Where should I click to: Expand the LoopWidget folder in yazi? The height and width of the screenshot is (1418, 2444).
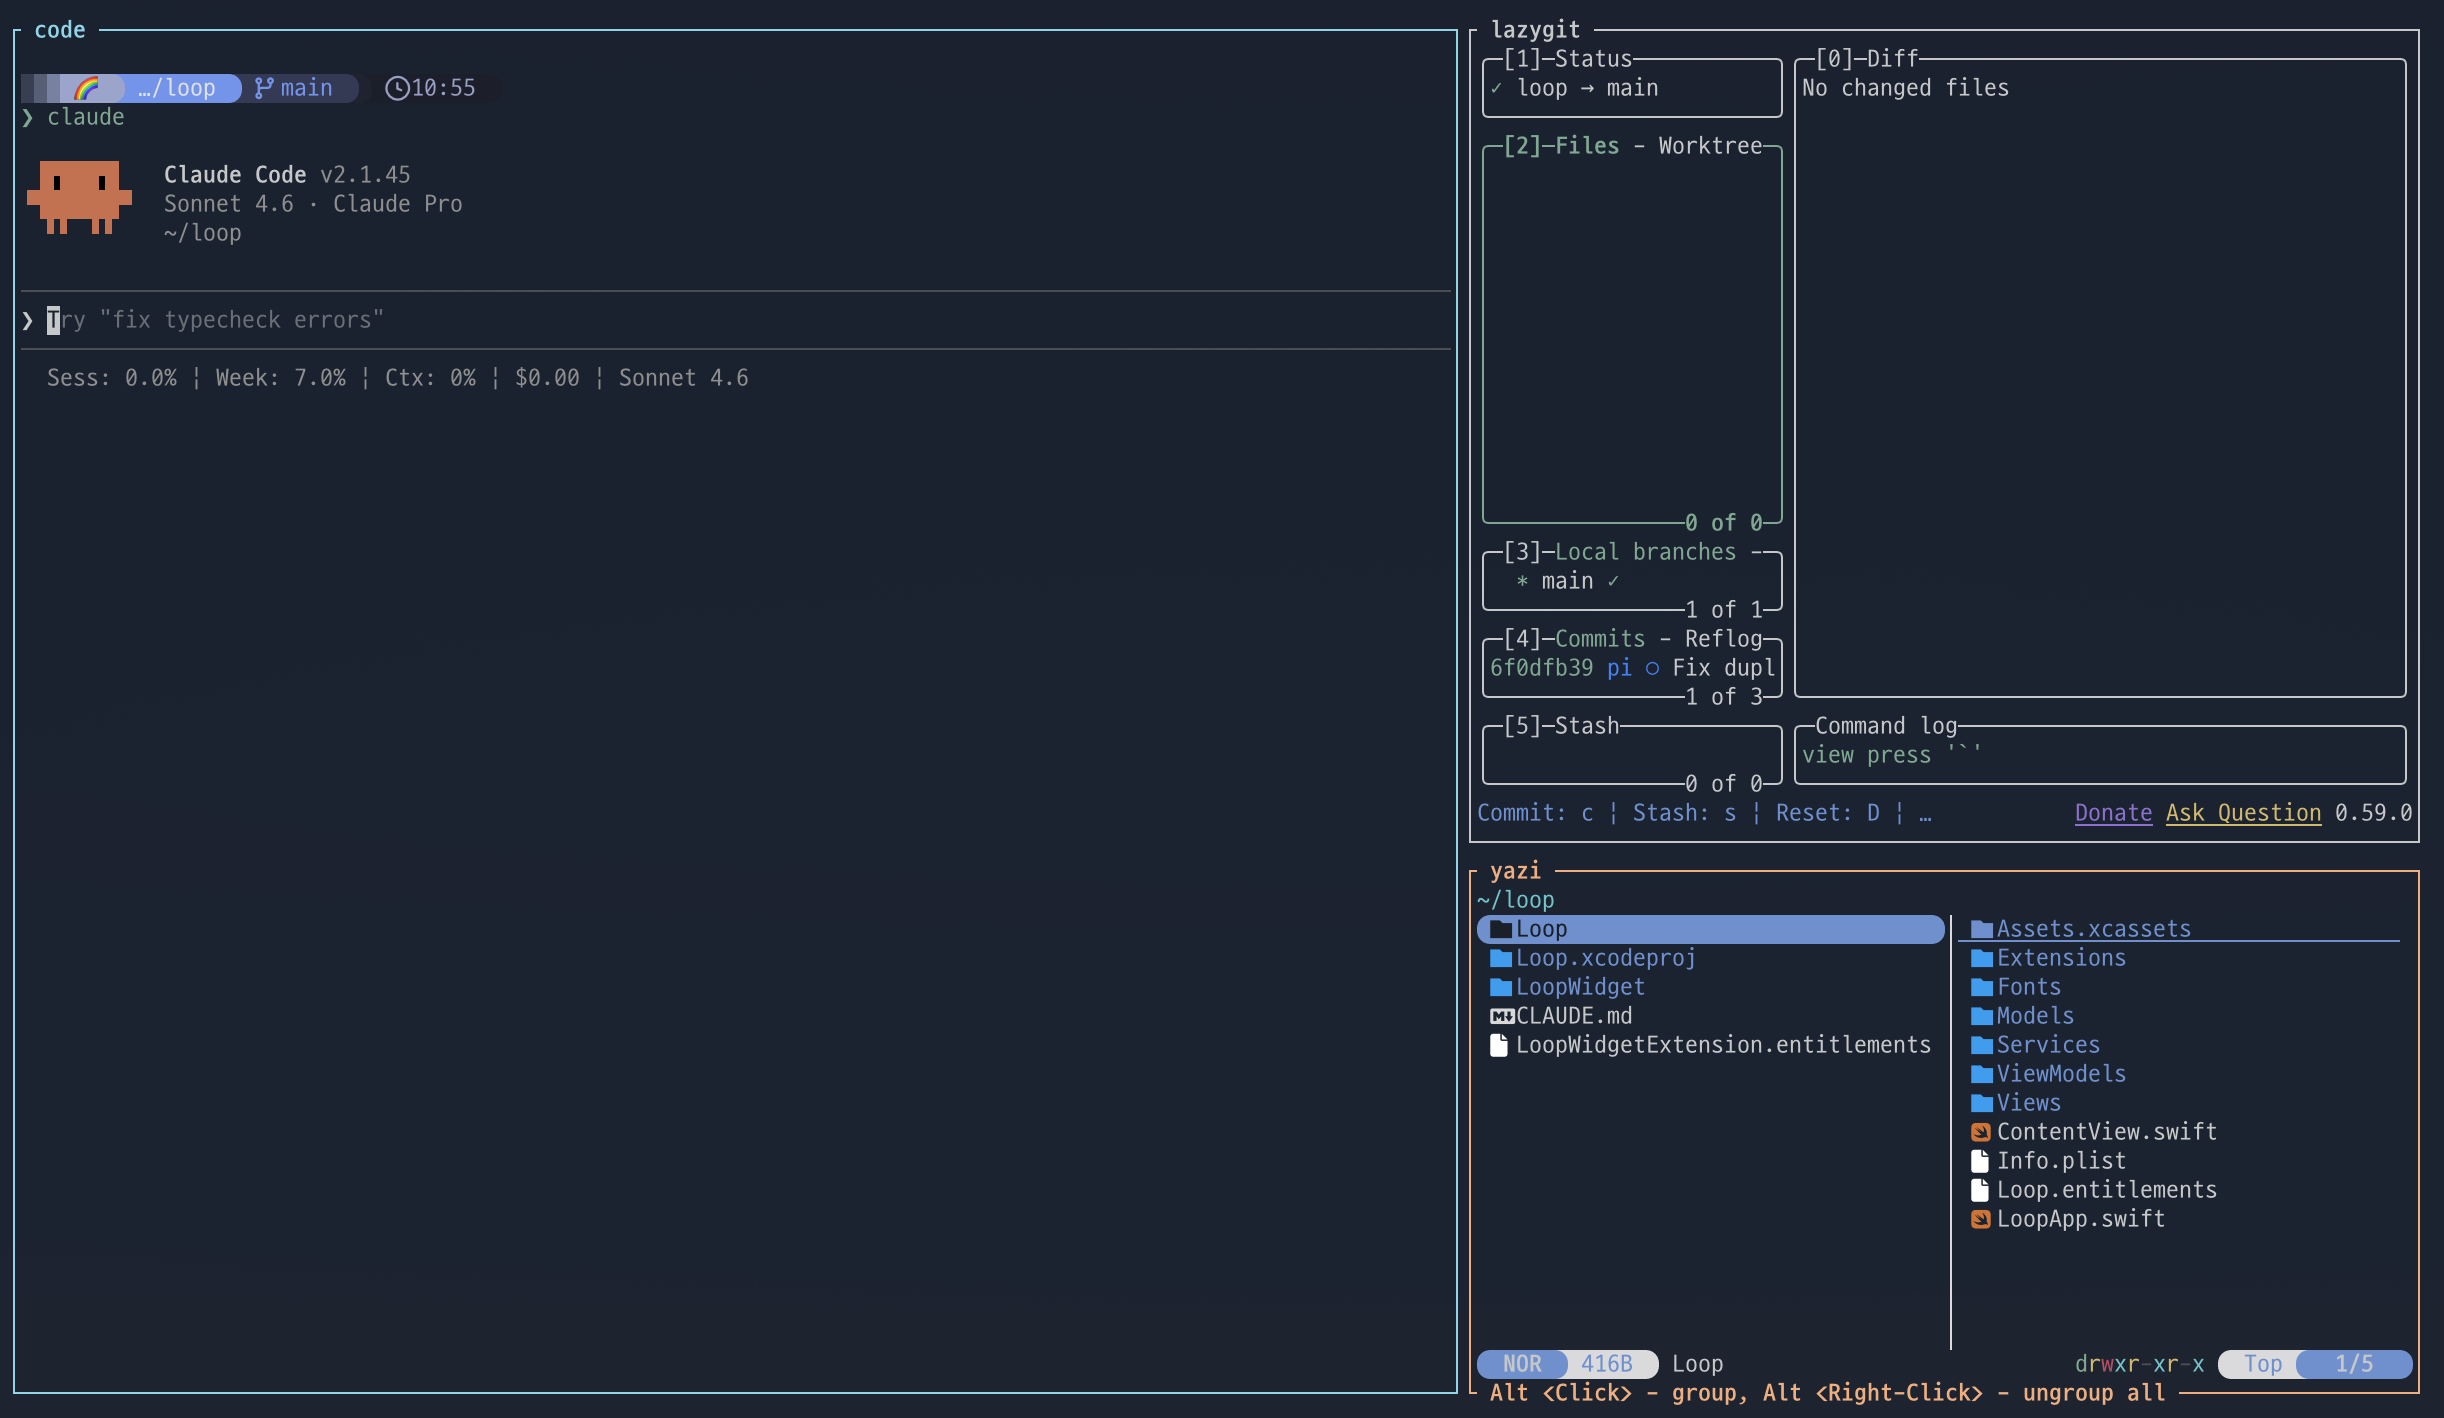(1579, 987)
